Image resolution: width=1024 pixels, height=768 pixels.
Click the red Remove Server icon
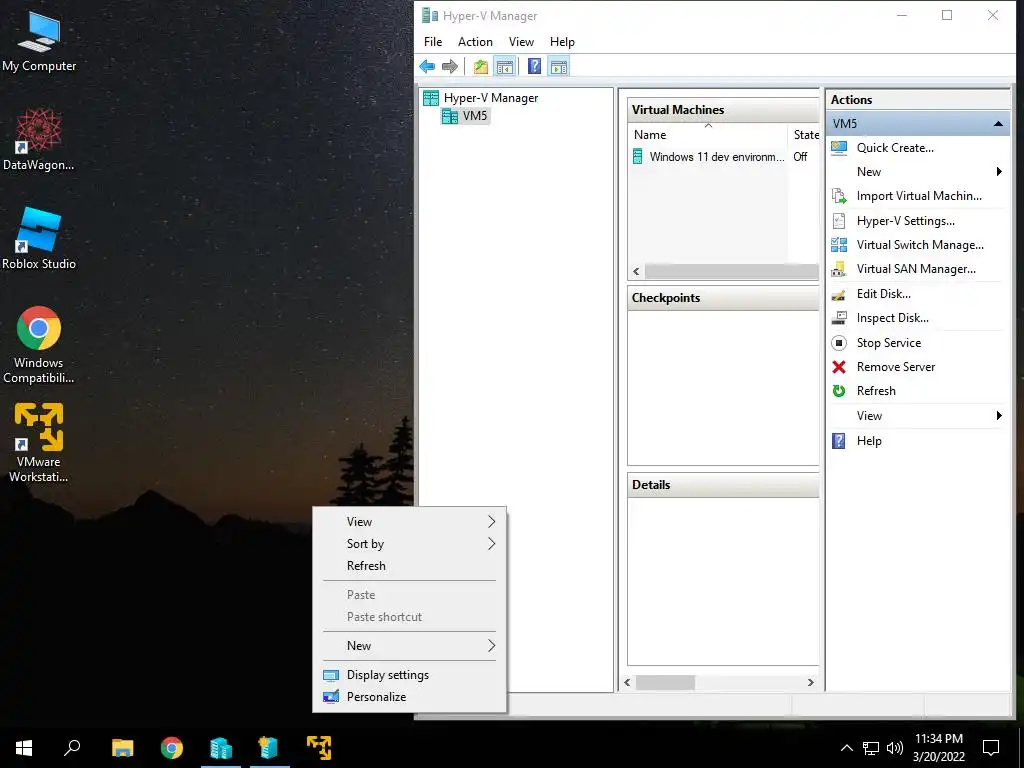(839, 367)
